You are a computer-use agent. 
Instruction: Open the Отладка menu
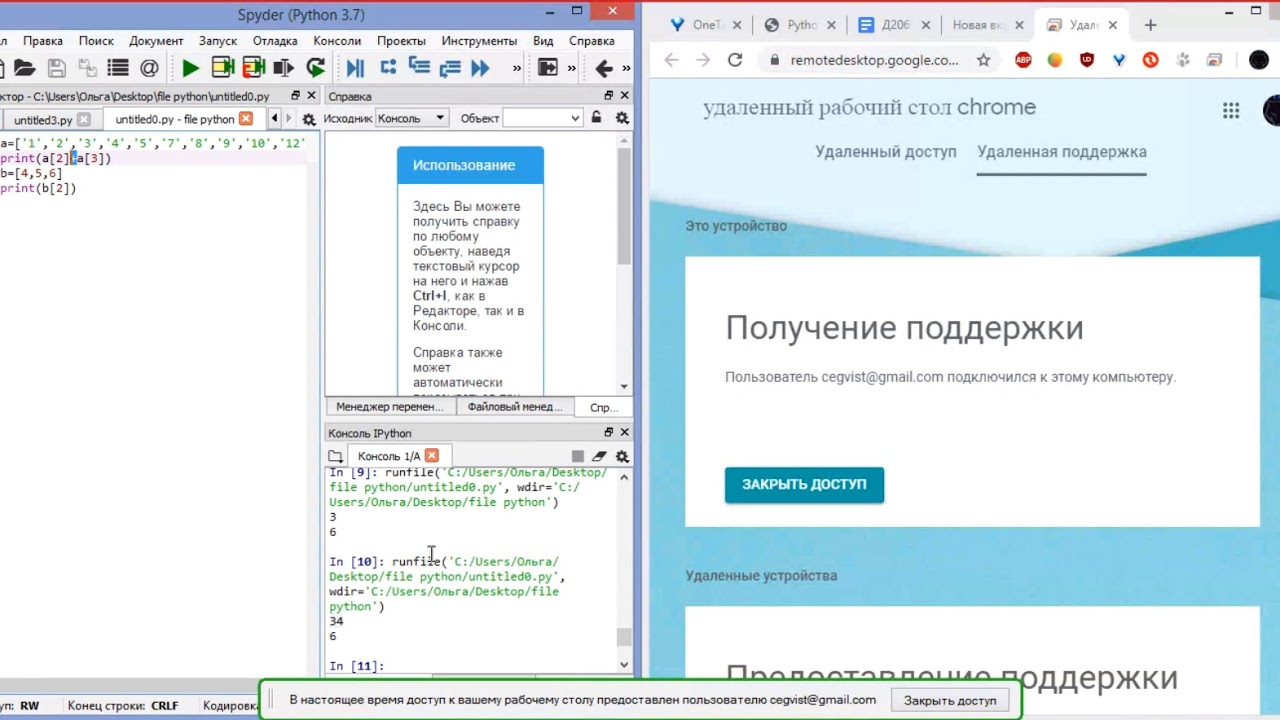[275, 41]
